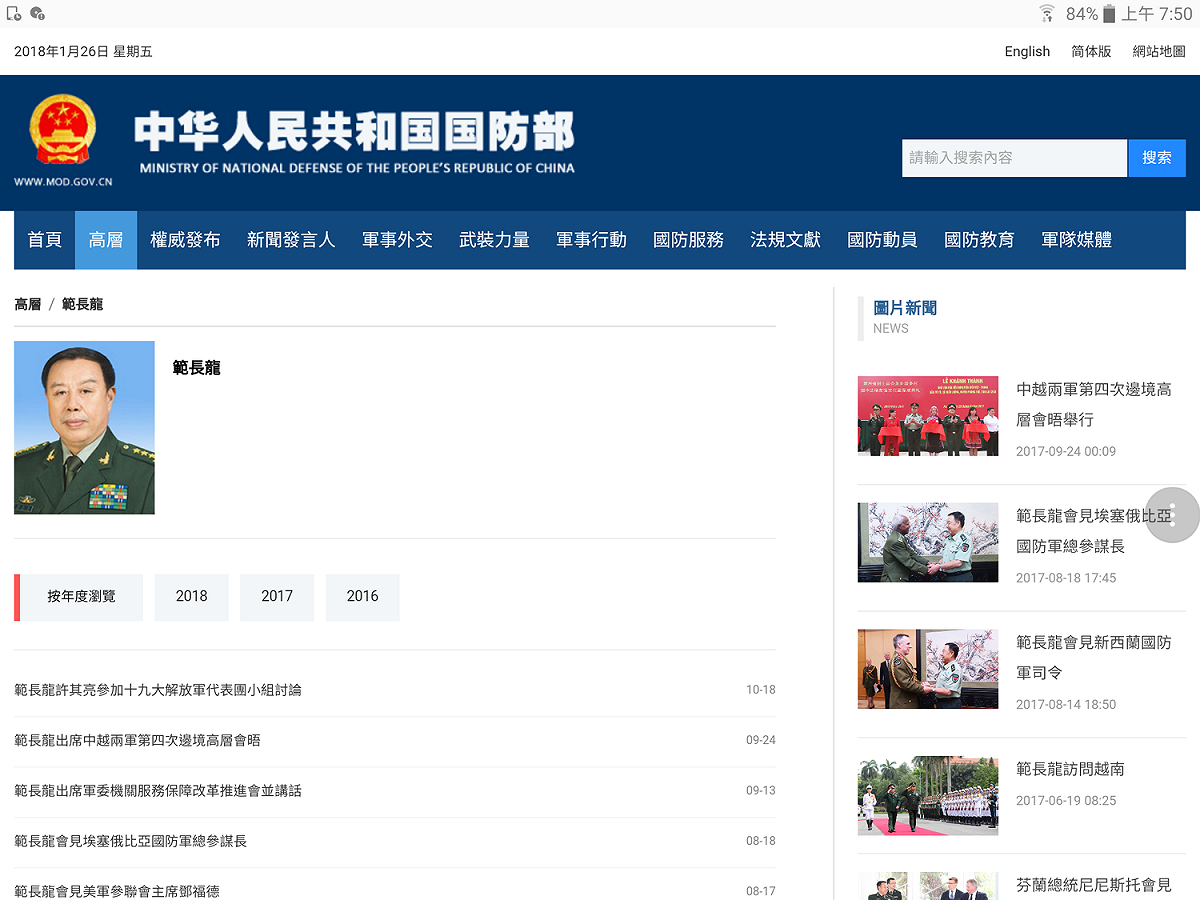Click the 中华人民共和国国防部 site title
The width and height of the screenshot is (1200, 900).
click(x=355, y=131)
